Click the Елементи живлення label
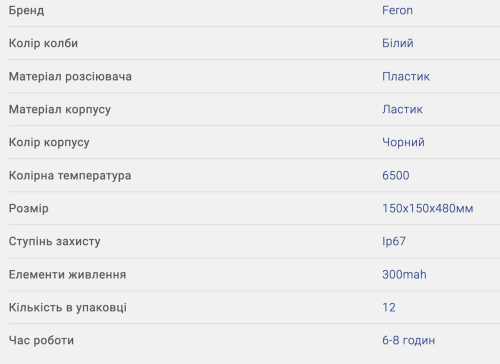500x364 pixels. tap(67, 275)
